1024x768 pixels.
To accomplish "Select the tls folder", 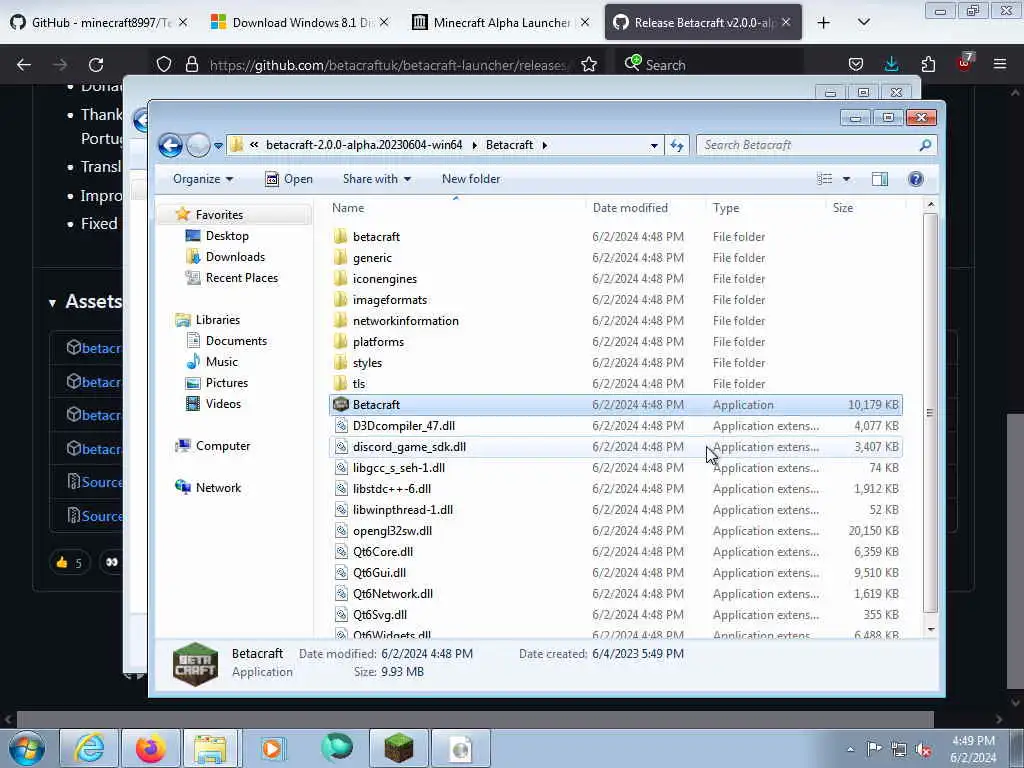I will [x=359, y=383].
